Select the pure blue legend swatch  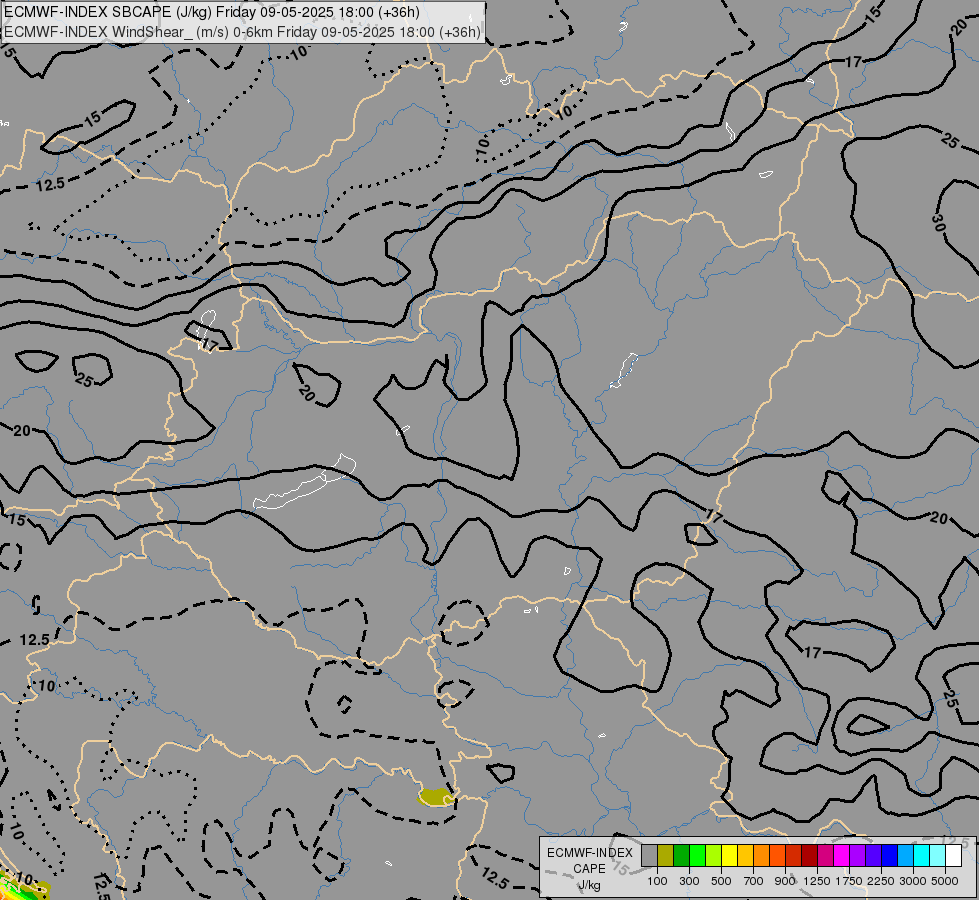click(x=889, y=856)
